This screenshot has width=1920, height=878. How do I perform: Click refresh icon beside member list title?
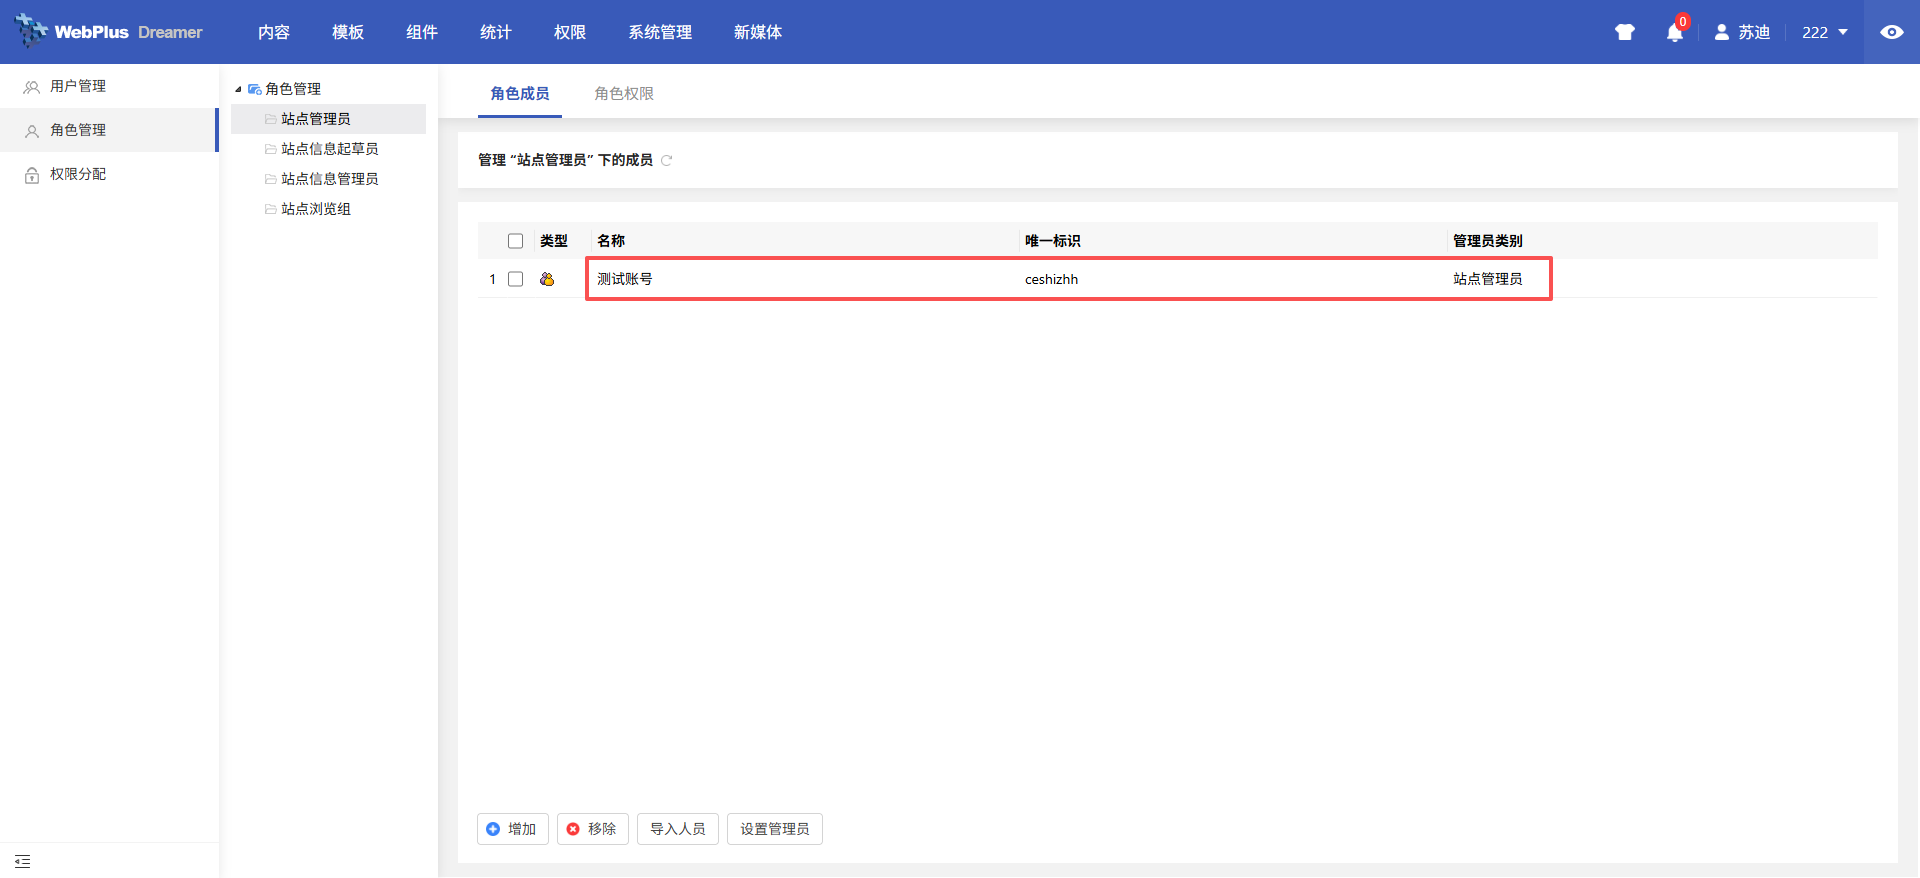click(667, 160)
